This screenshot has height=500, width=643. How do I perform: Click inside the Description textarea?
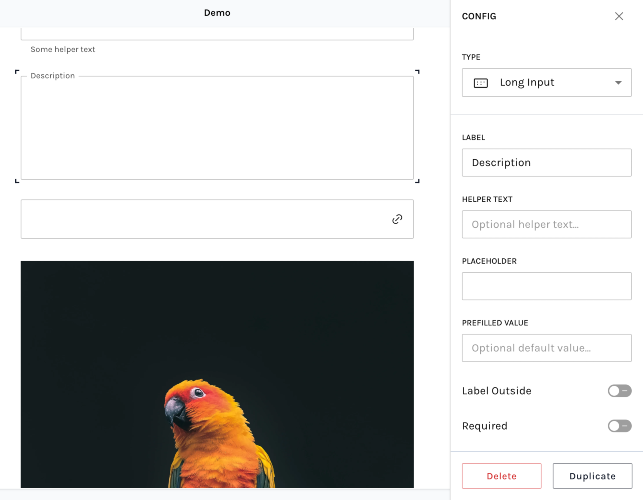pyautogui.click(x=217, y=128)
